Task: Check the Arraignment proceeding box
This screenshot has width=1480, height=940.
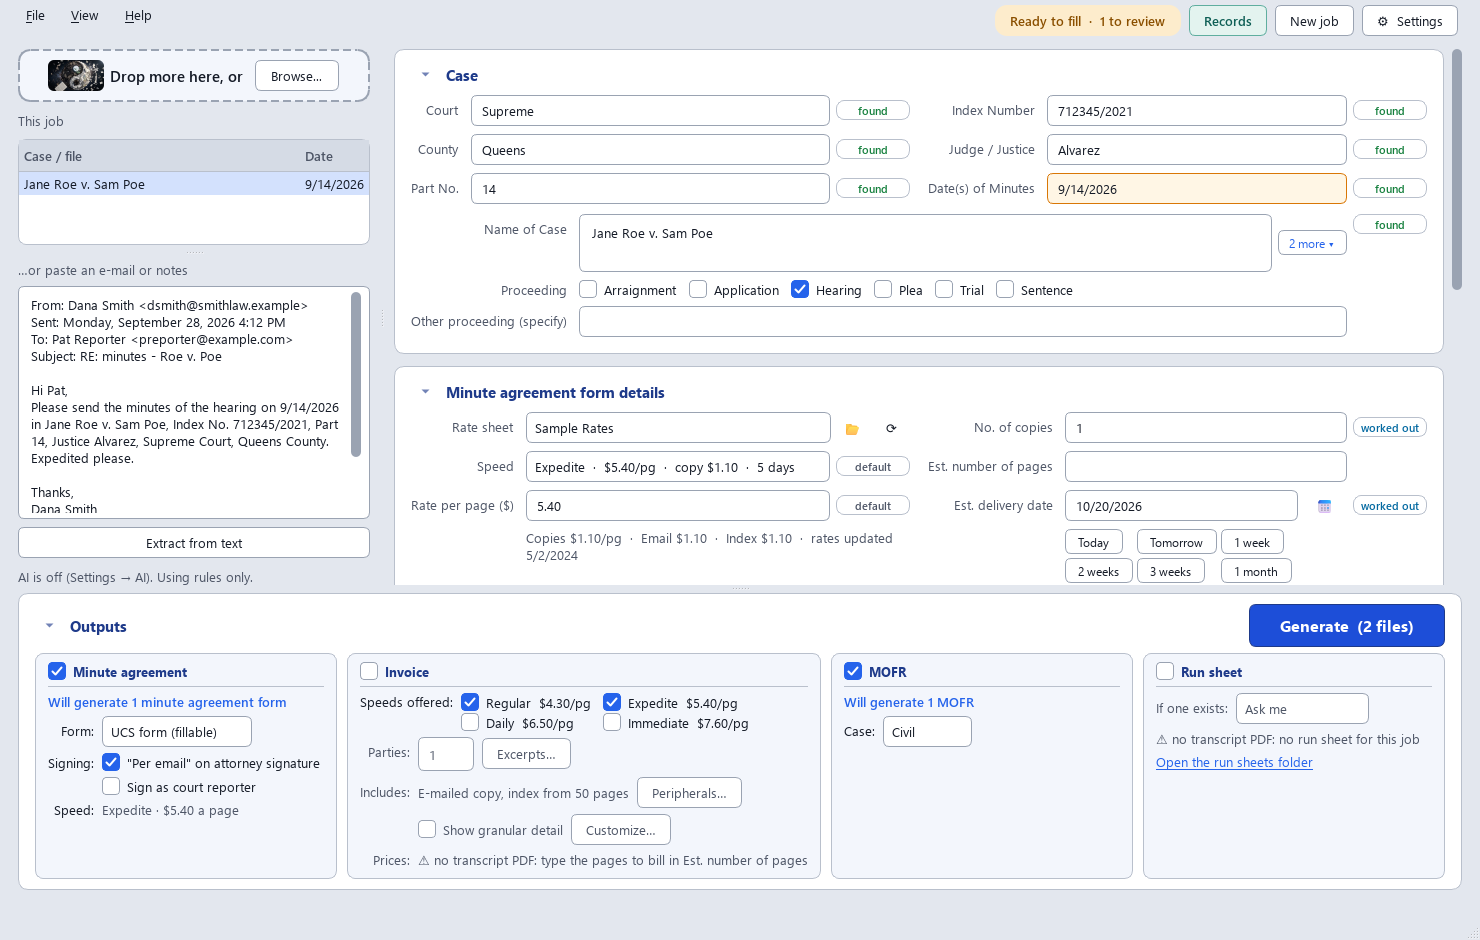Action: pyautogui.click(x=588, y=290)
